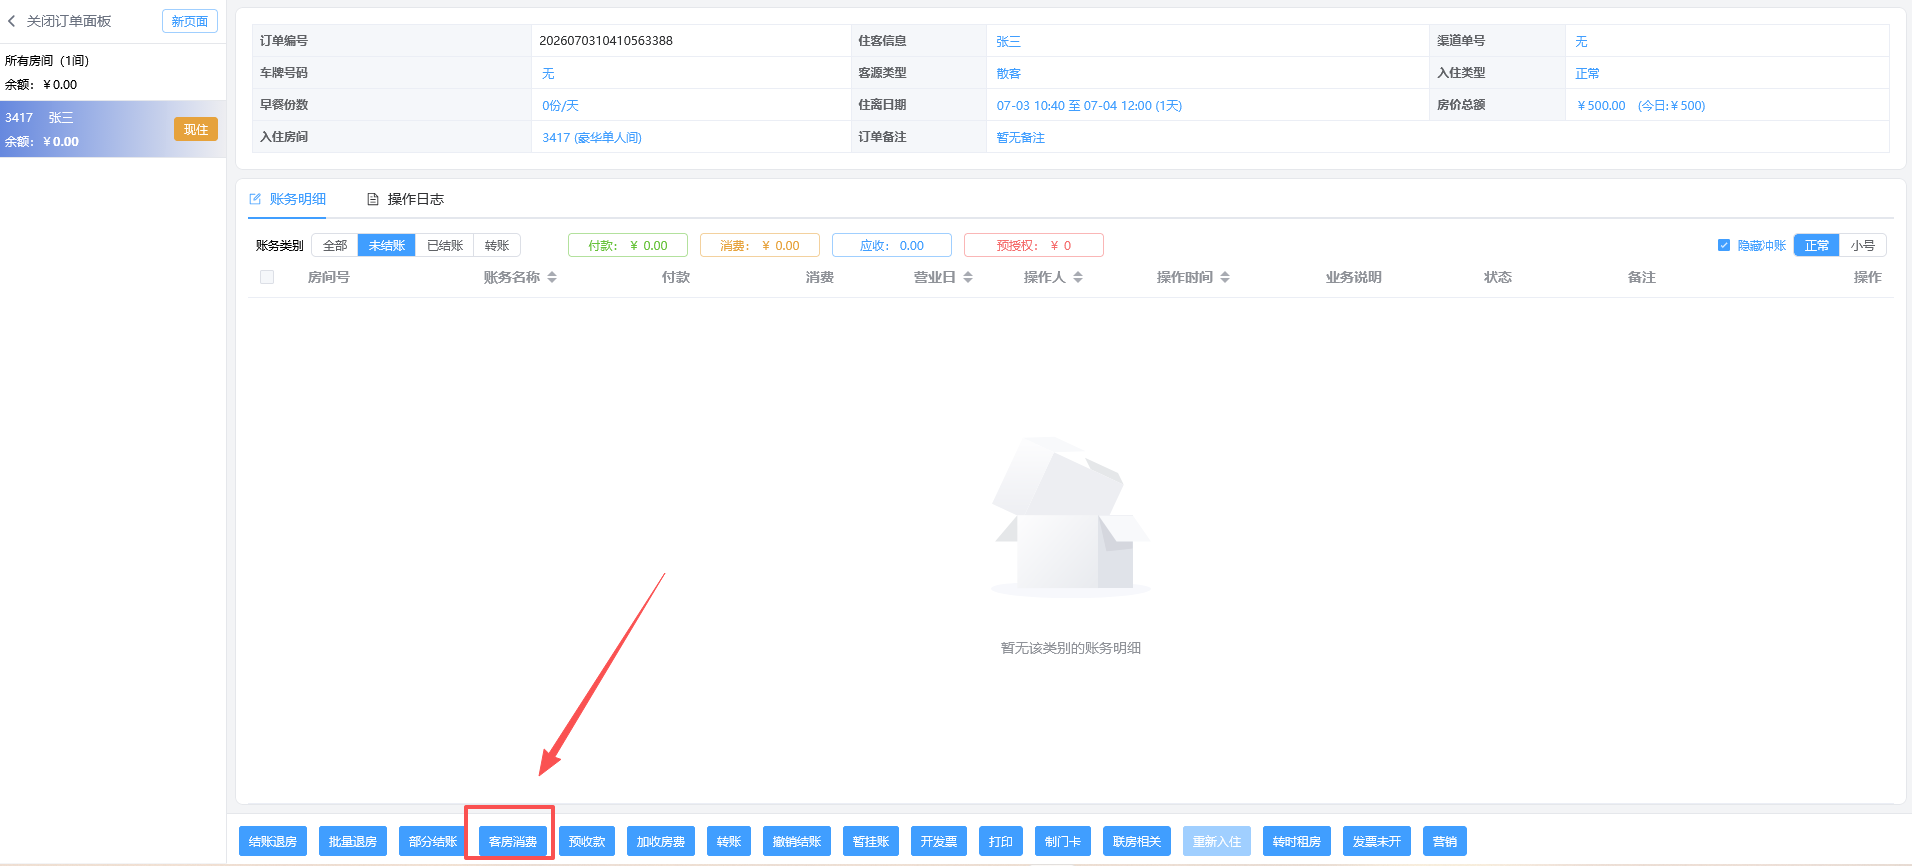This screenshot has height=866, width=1912.
Task: Click 重新入住 button
Action: click(1217, 841)
